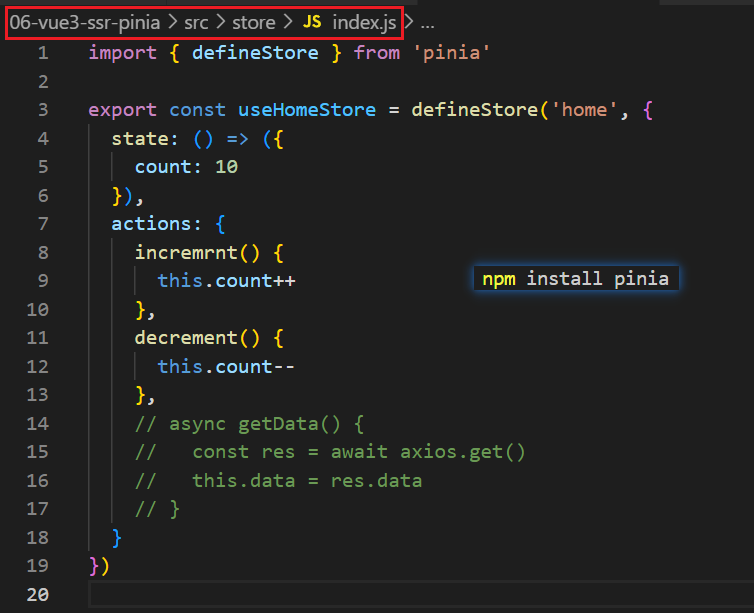Select line number 3 in the gutter
Viewport: 754px width, 613px height.
(x=43, y=110)
